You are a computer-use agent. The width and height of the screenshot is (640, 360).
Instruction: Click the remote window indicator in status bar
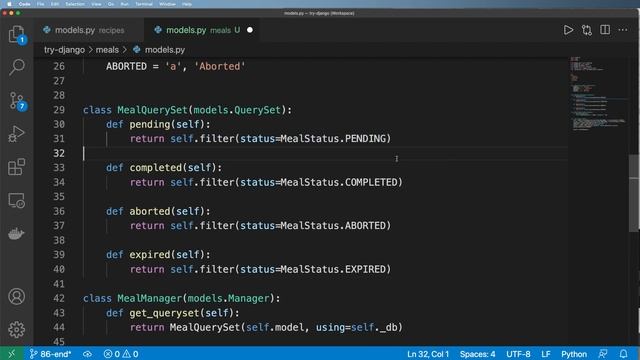pyautogui.click(x=11, y=354)
